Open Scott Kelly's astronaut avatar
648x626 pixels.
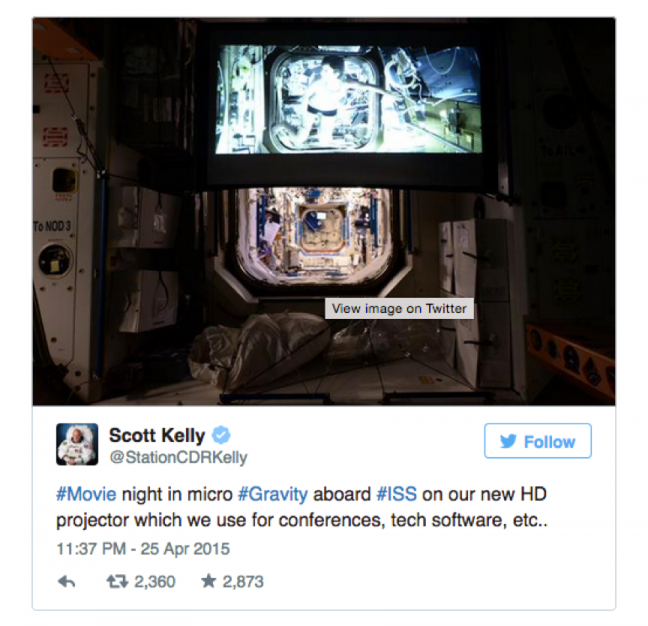(77, 444)
